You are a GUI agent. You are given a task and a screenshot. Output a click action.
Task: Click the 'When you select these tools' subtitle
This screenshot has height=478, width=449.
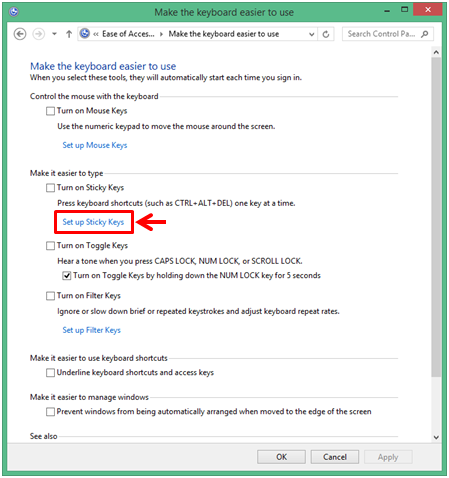[166, 78]
